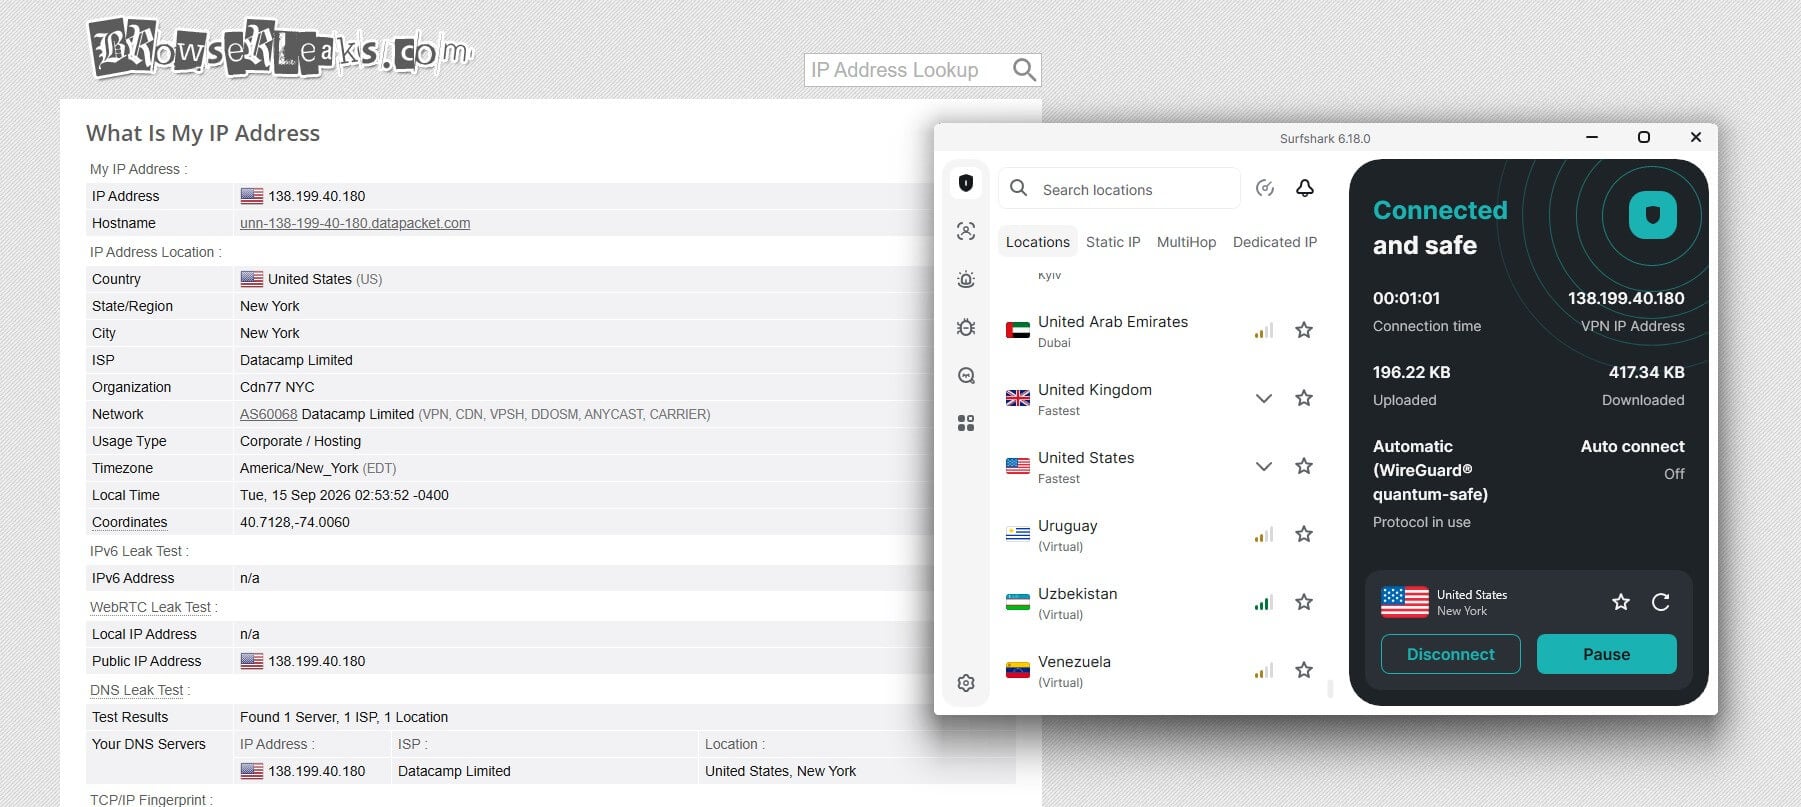Click the 417.34 KB downloaded value

(x=1646, y=372)
